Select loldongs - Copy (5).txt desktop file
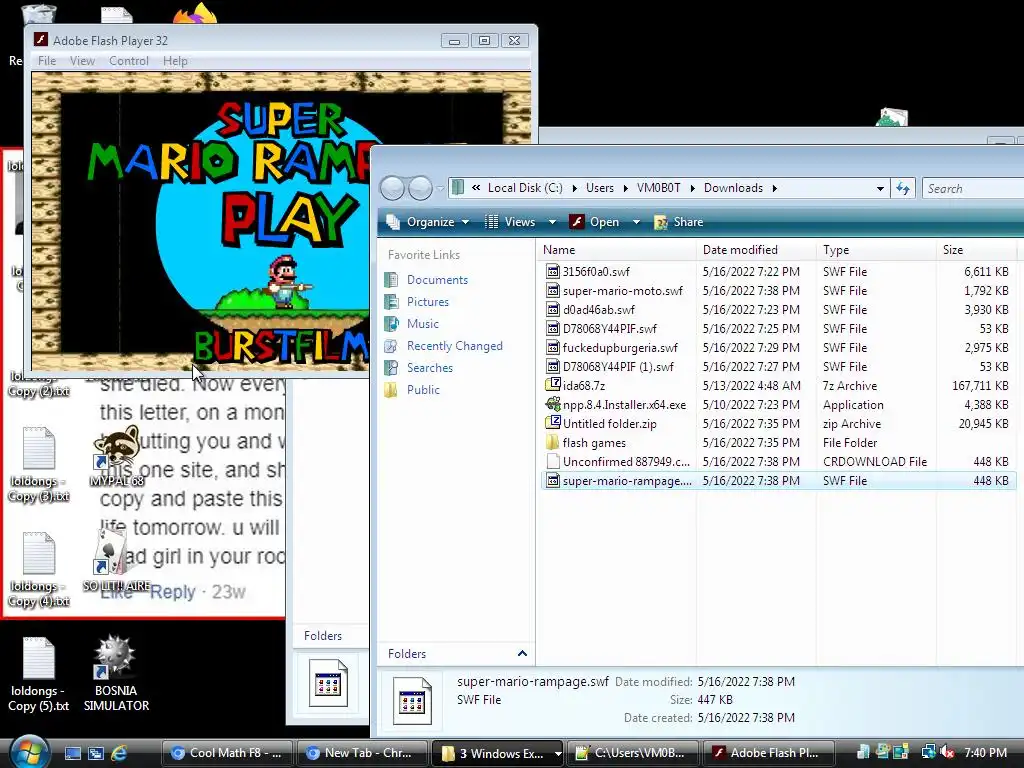 point(39,675)
